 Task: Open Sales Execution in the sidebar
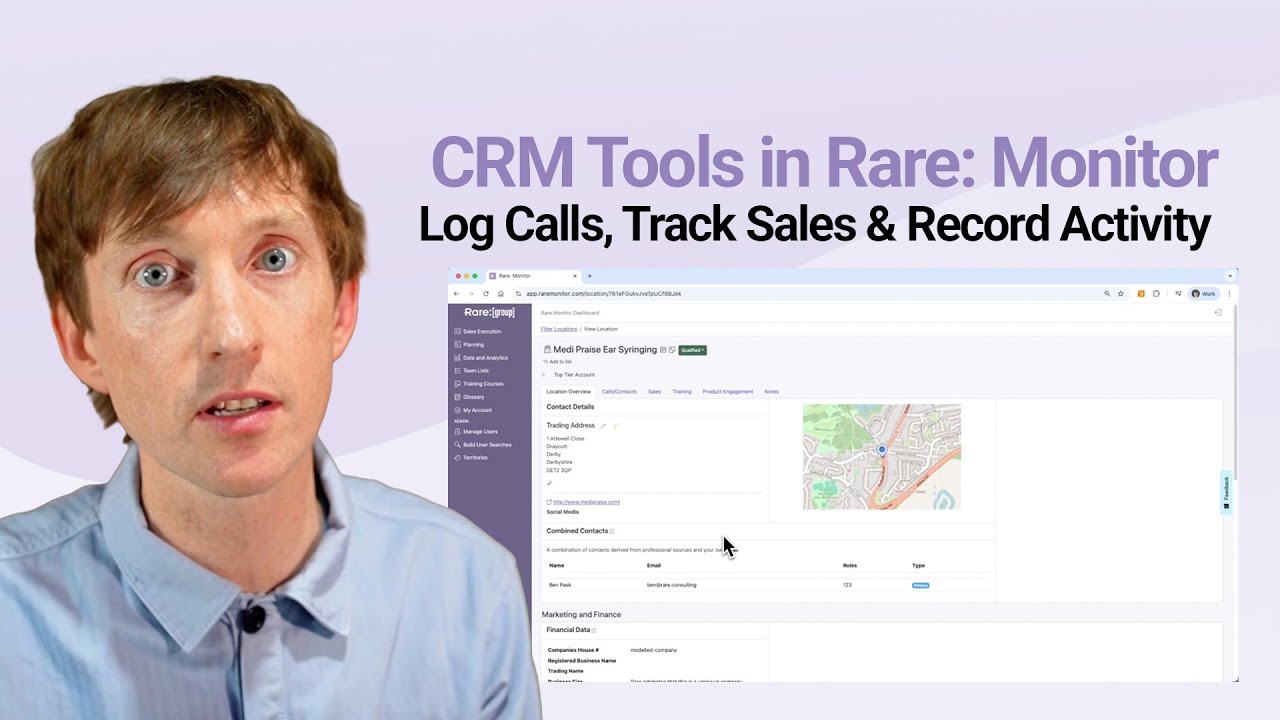click(x=482, y=331)
